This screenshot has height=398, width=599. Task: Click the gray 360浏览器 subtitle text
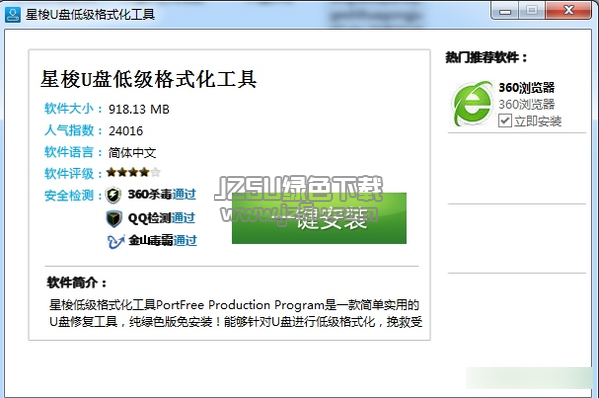point(526,104)
